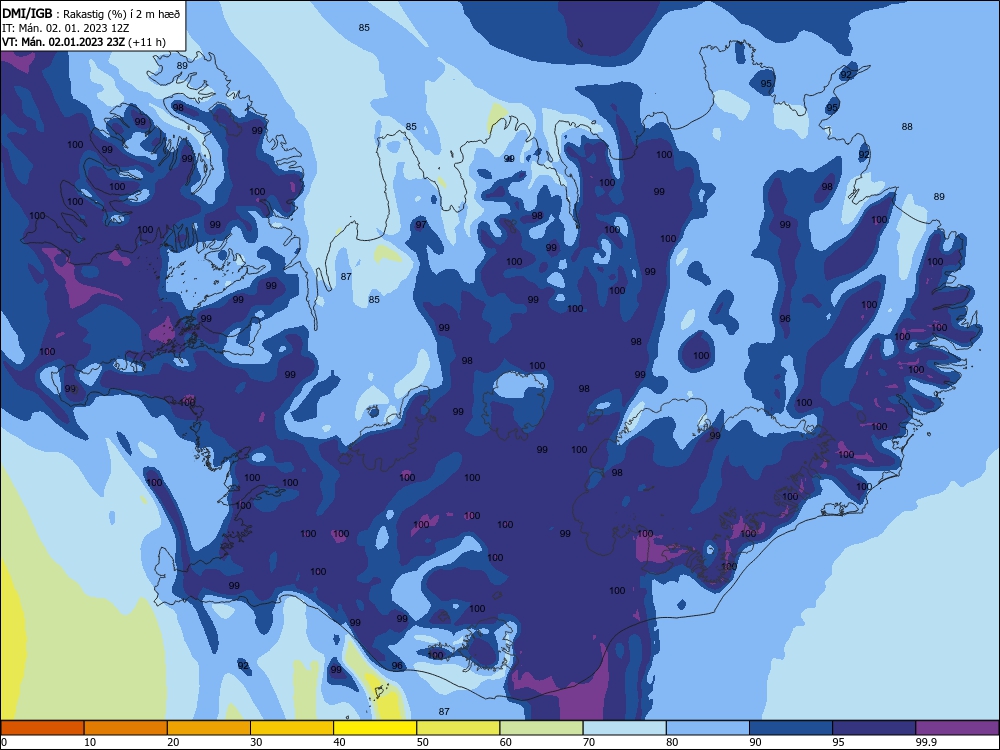Image resolution: width=1000 pixels, height=750 pixels.
Task: Pick the 40–50 bright yellow legend swatch
Action: 375,728
